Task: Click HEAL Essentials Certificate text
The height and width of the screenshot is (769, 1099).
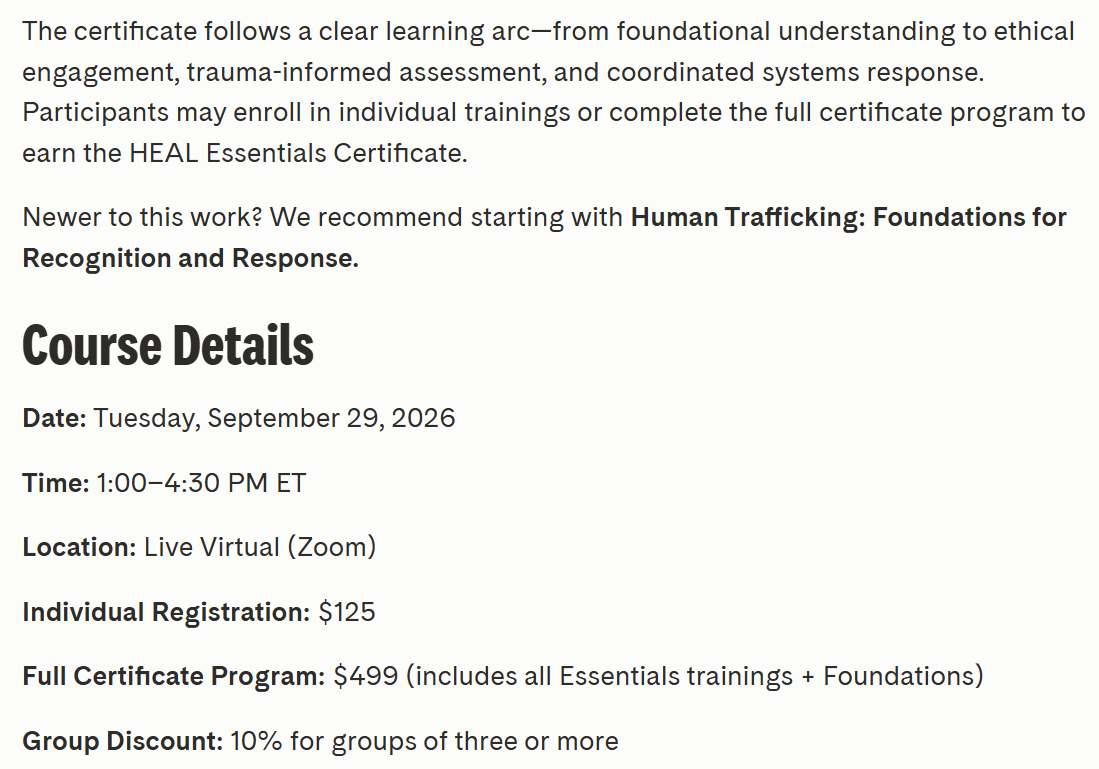Action: pyautogui.click(x=298, y=153)
